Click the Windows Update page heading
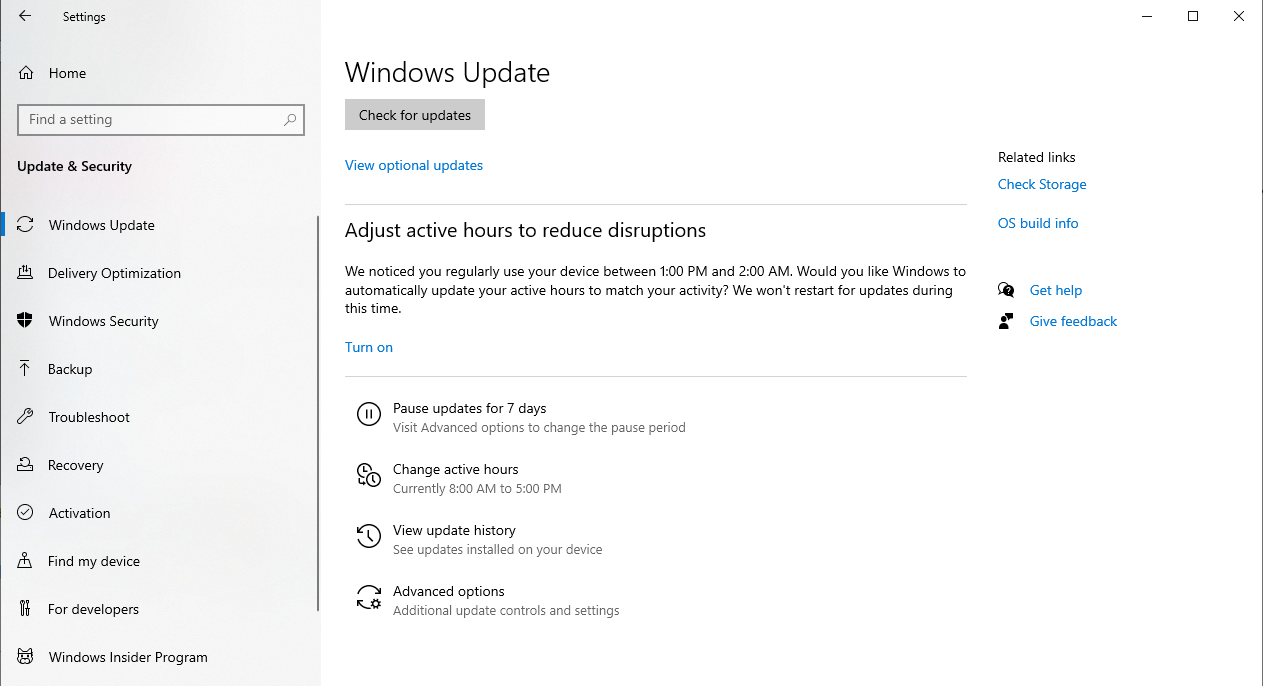Screen dimensions: 1263x686 point(447,72)
